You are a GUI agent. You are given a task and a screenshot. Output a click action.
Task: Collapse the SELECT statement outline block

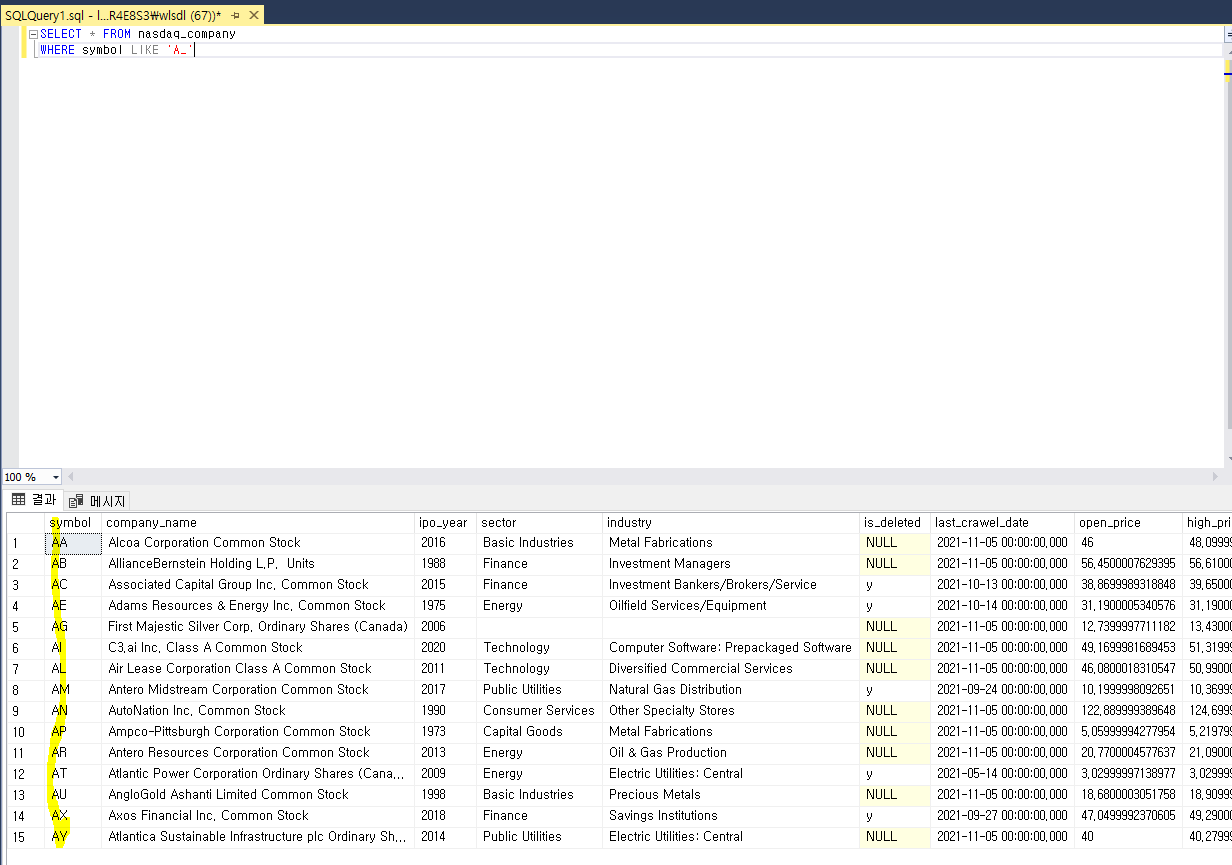tap(33, 34)
